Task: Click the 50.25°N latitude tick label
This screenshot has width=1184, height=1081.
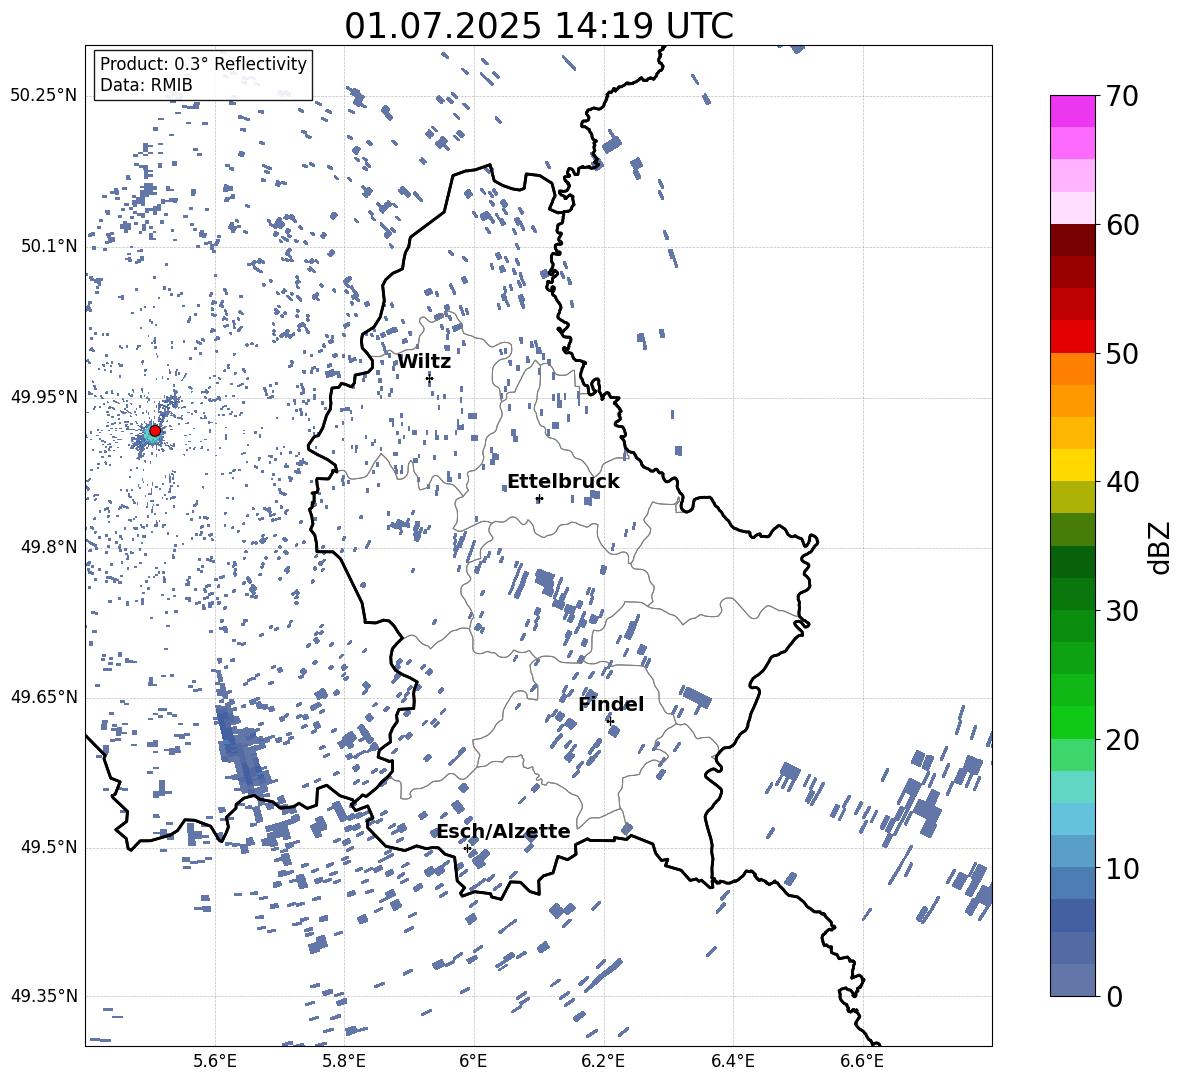Action: [x=44, y=96]
